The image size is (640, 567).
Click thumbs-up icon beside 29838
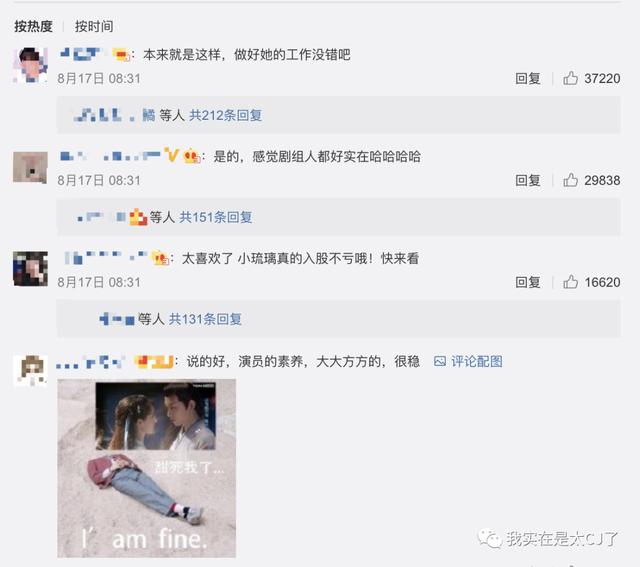pos(570,180)
